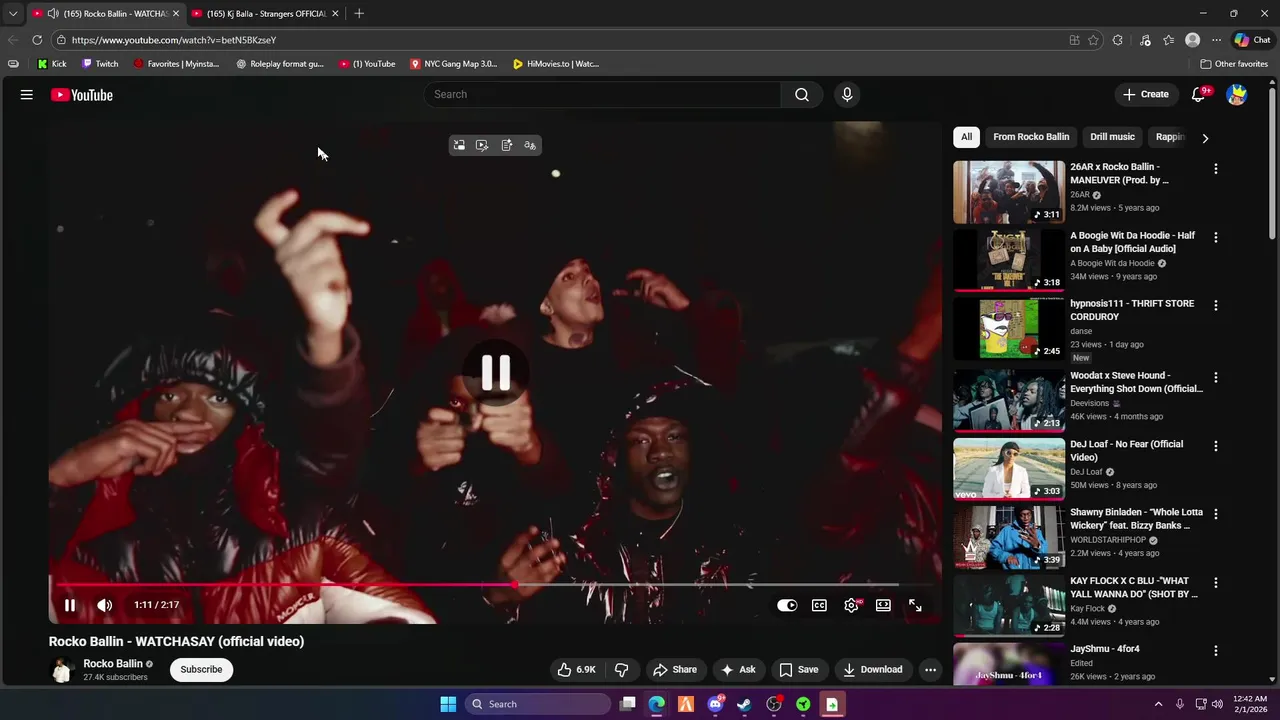Dislike the WATCHASAY video

click(621, 670)
